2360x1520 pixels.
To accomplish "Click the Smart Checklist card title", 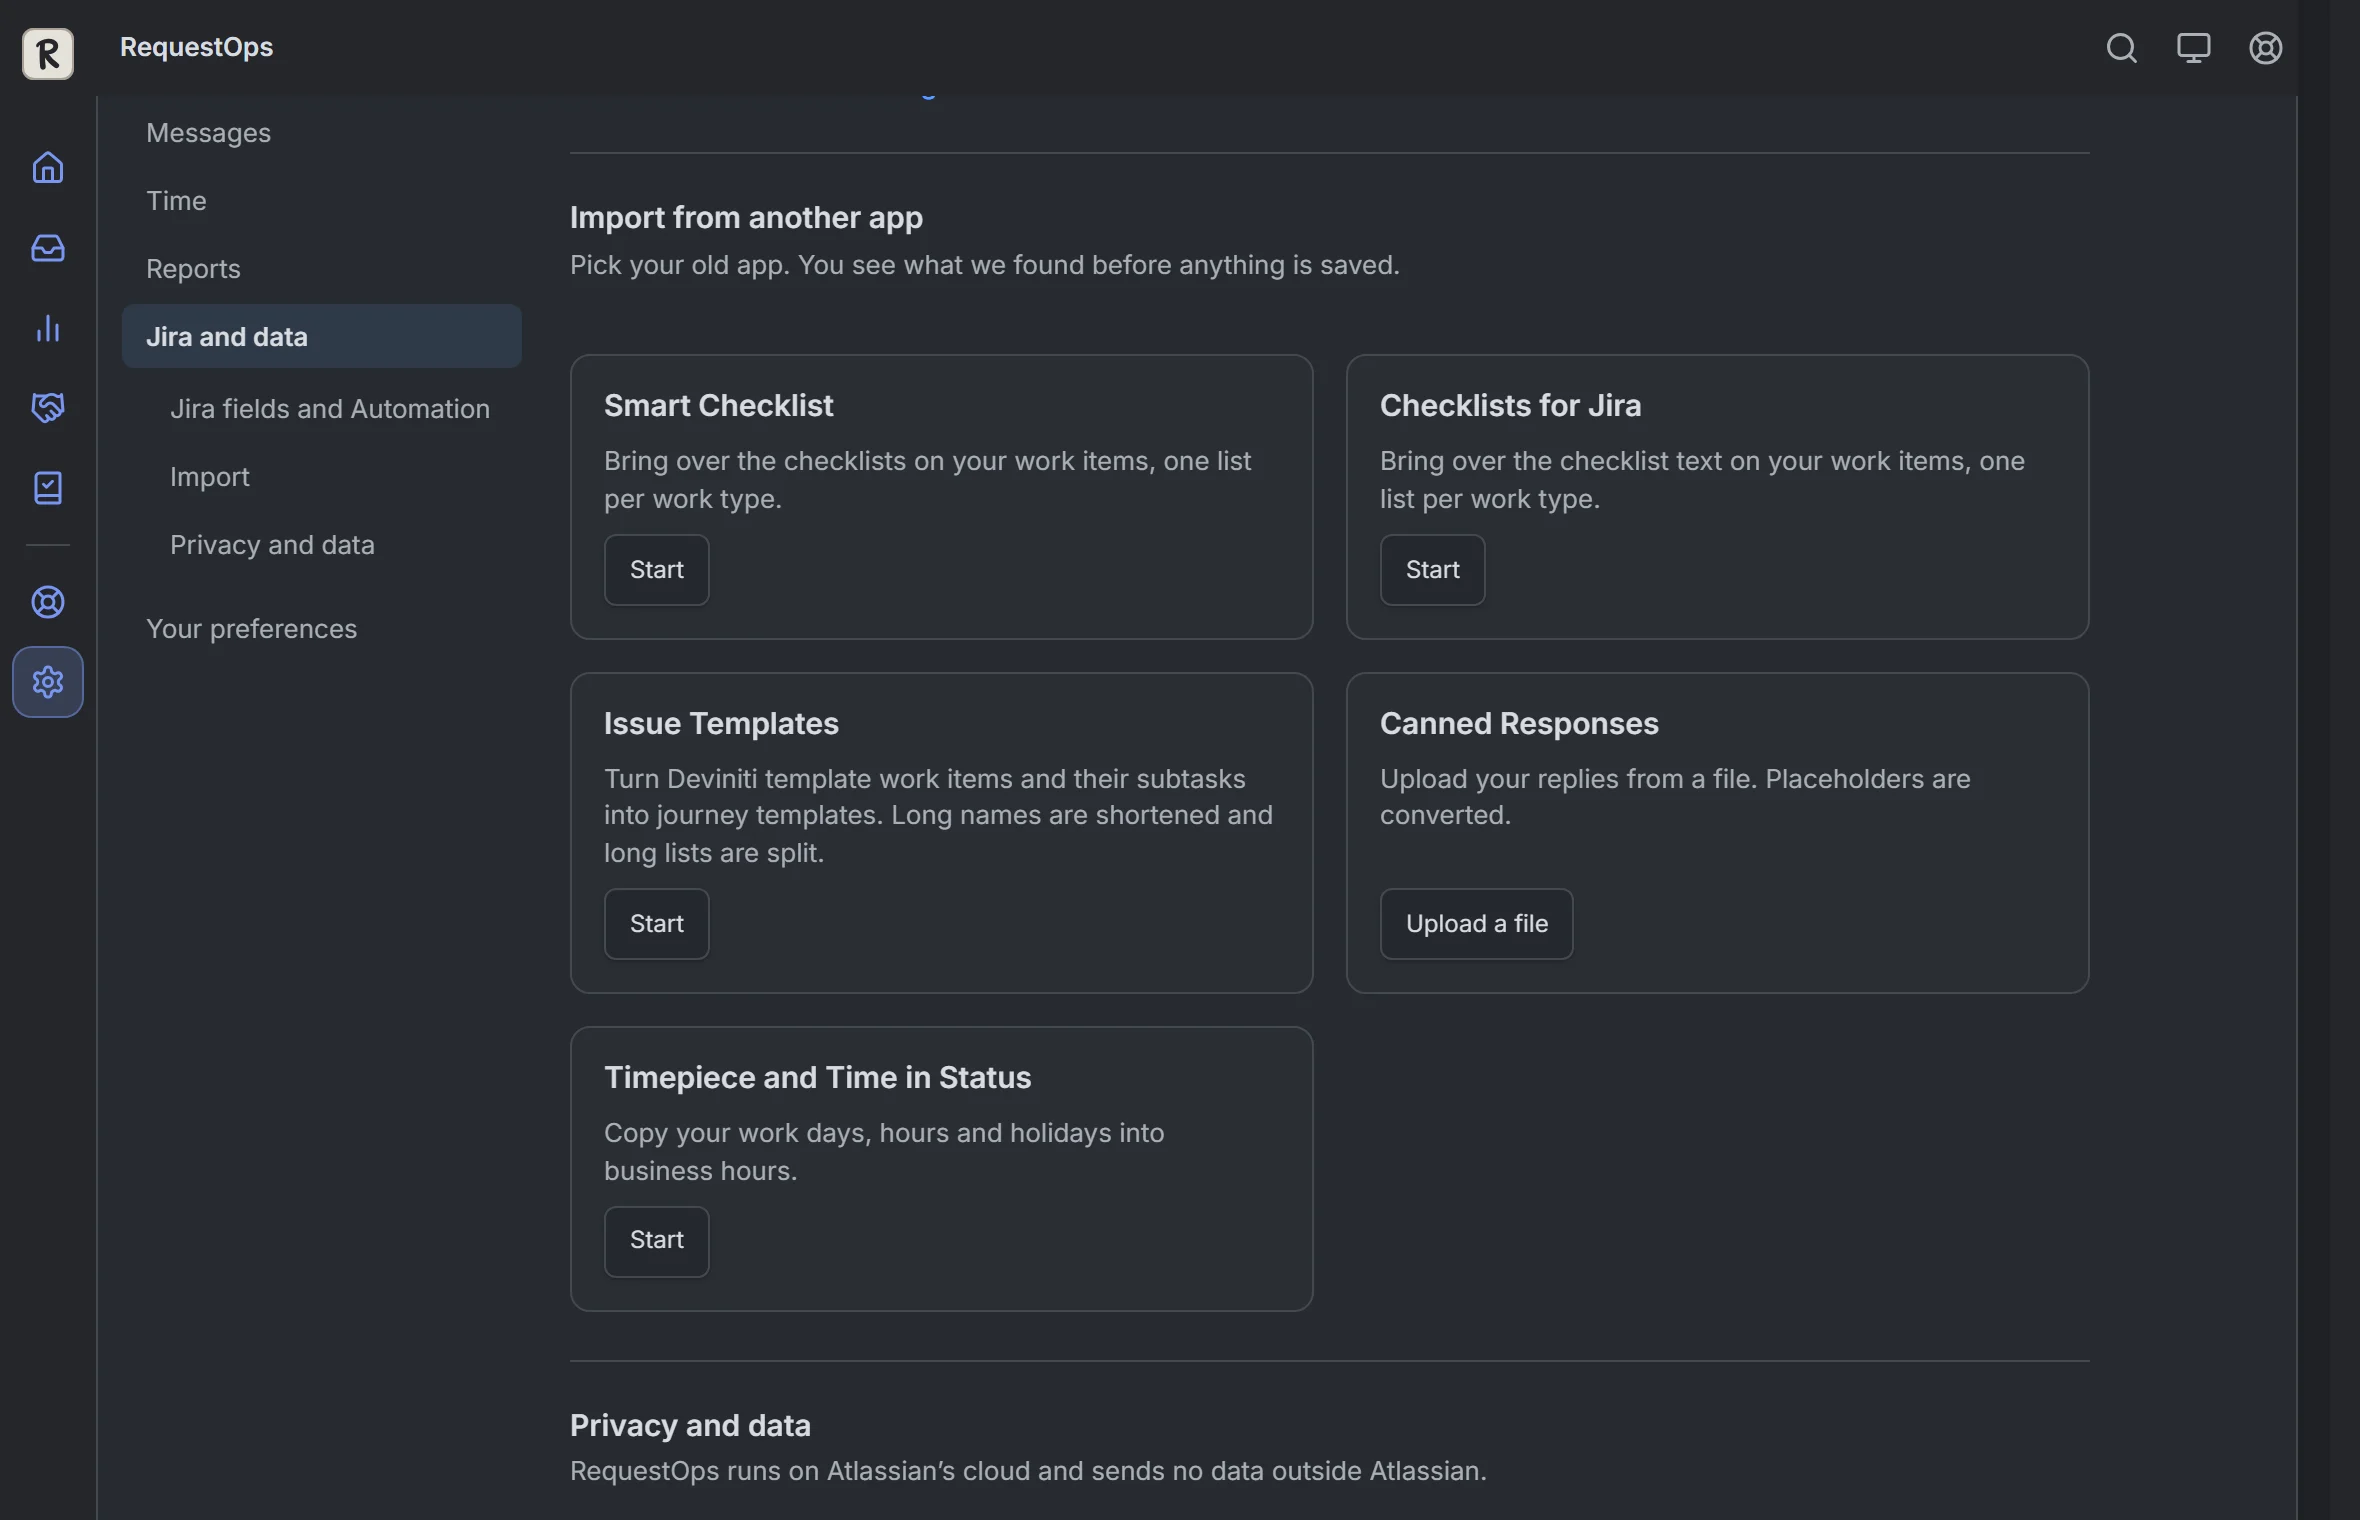I will tap(718, 405).
